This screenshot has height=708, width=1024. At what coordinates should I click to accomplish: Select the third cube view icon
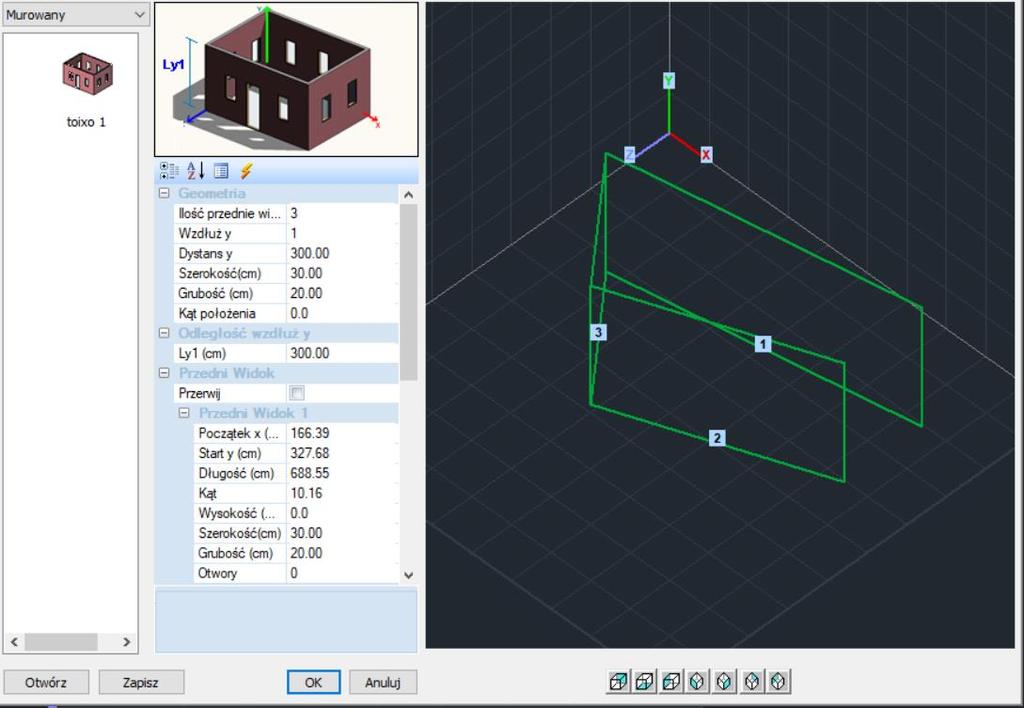click(671, 682)
